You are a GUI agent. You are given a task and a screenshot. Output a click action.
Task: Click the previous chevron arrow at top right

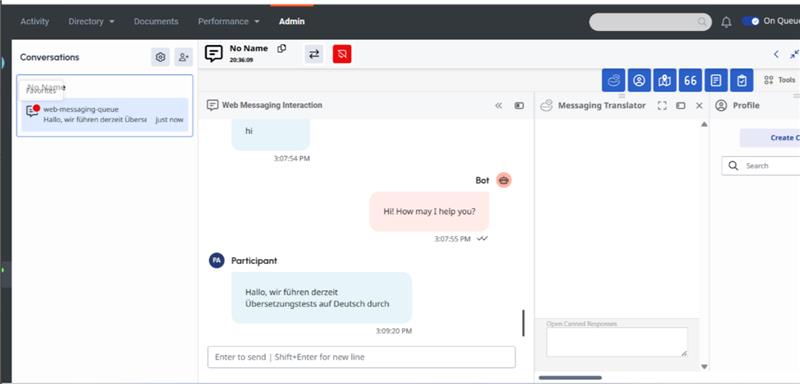[x=776, y=54]
